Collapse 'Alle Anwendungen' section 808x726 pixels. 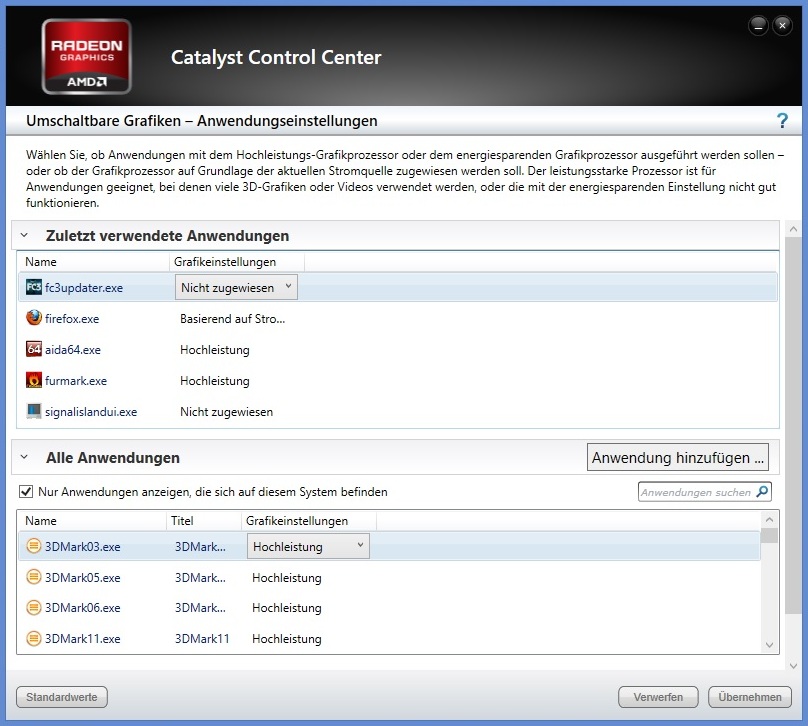pyautogui.click(x=24, y=457)
